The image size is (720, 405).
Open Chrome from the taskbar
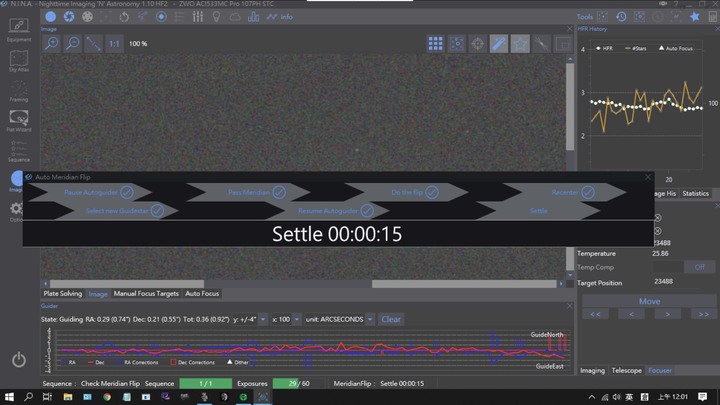107,397
